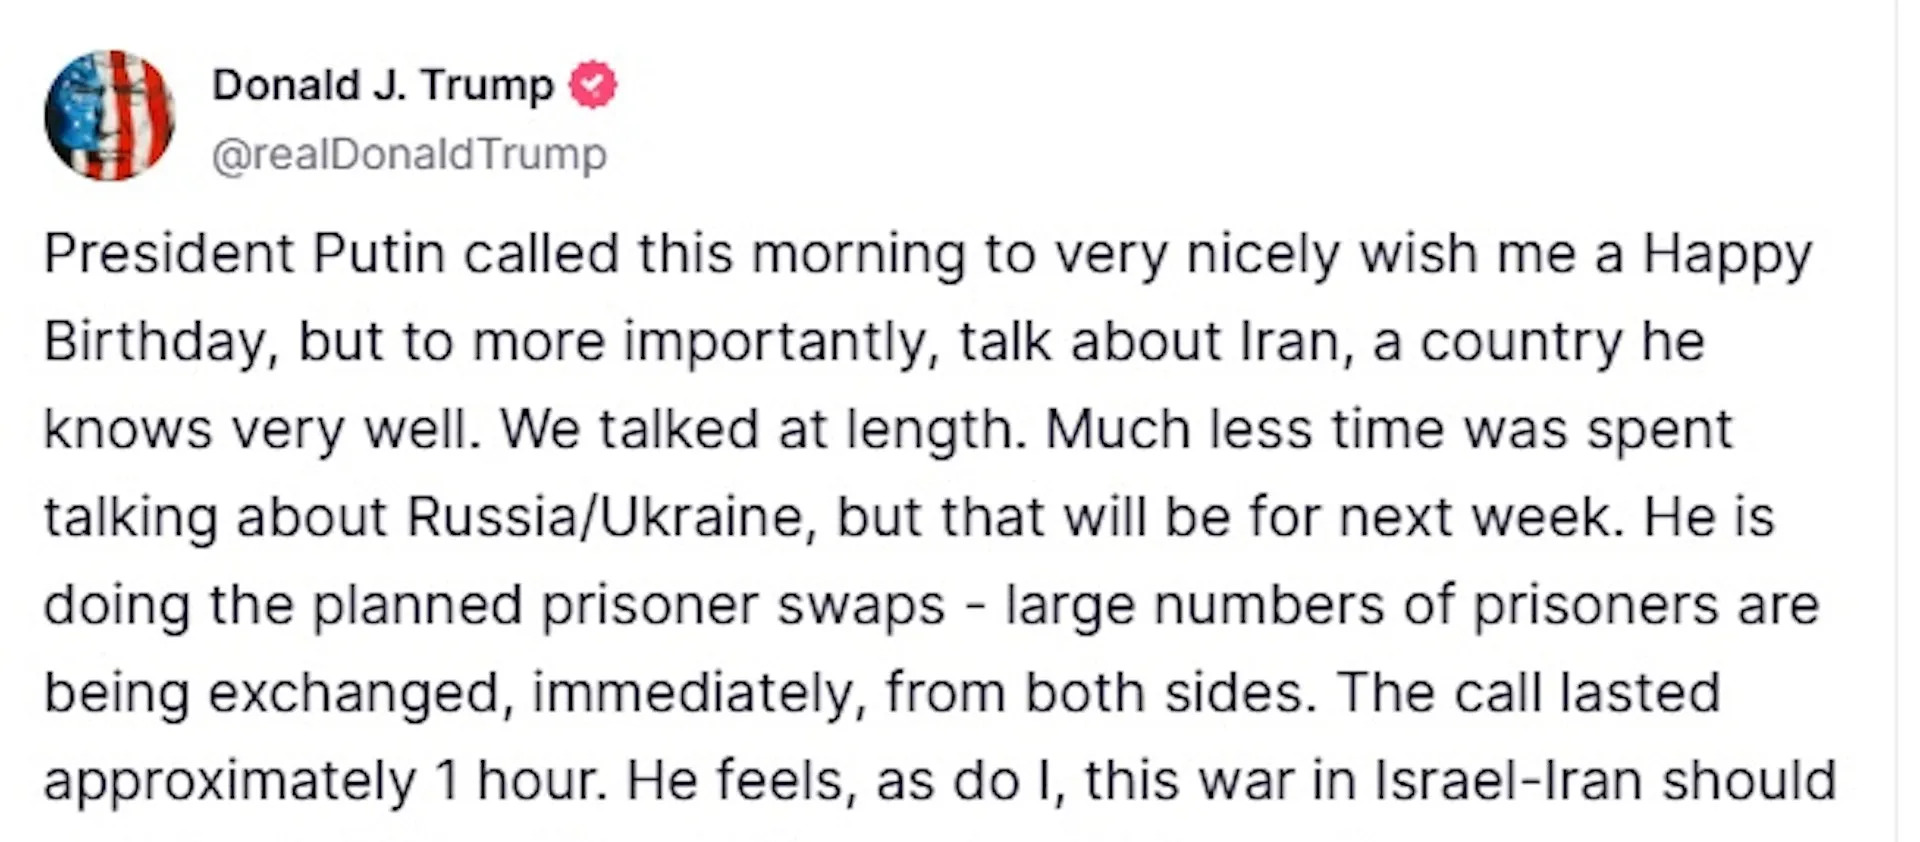Viewport: 1920px width, 842px height.
Task: Click the phrase 'Happy' ending first line
Action: 1727,256
